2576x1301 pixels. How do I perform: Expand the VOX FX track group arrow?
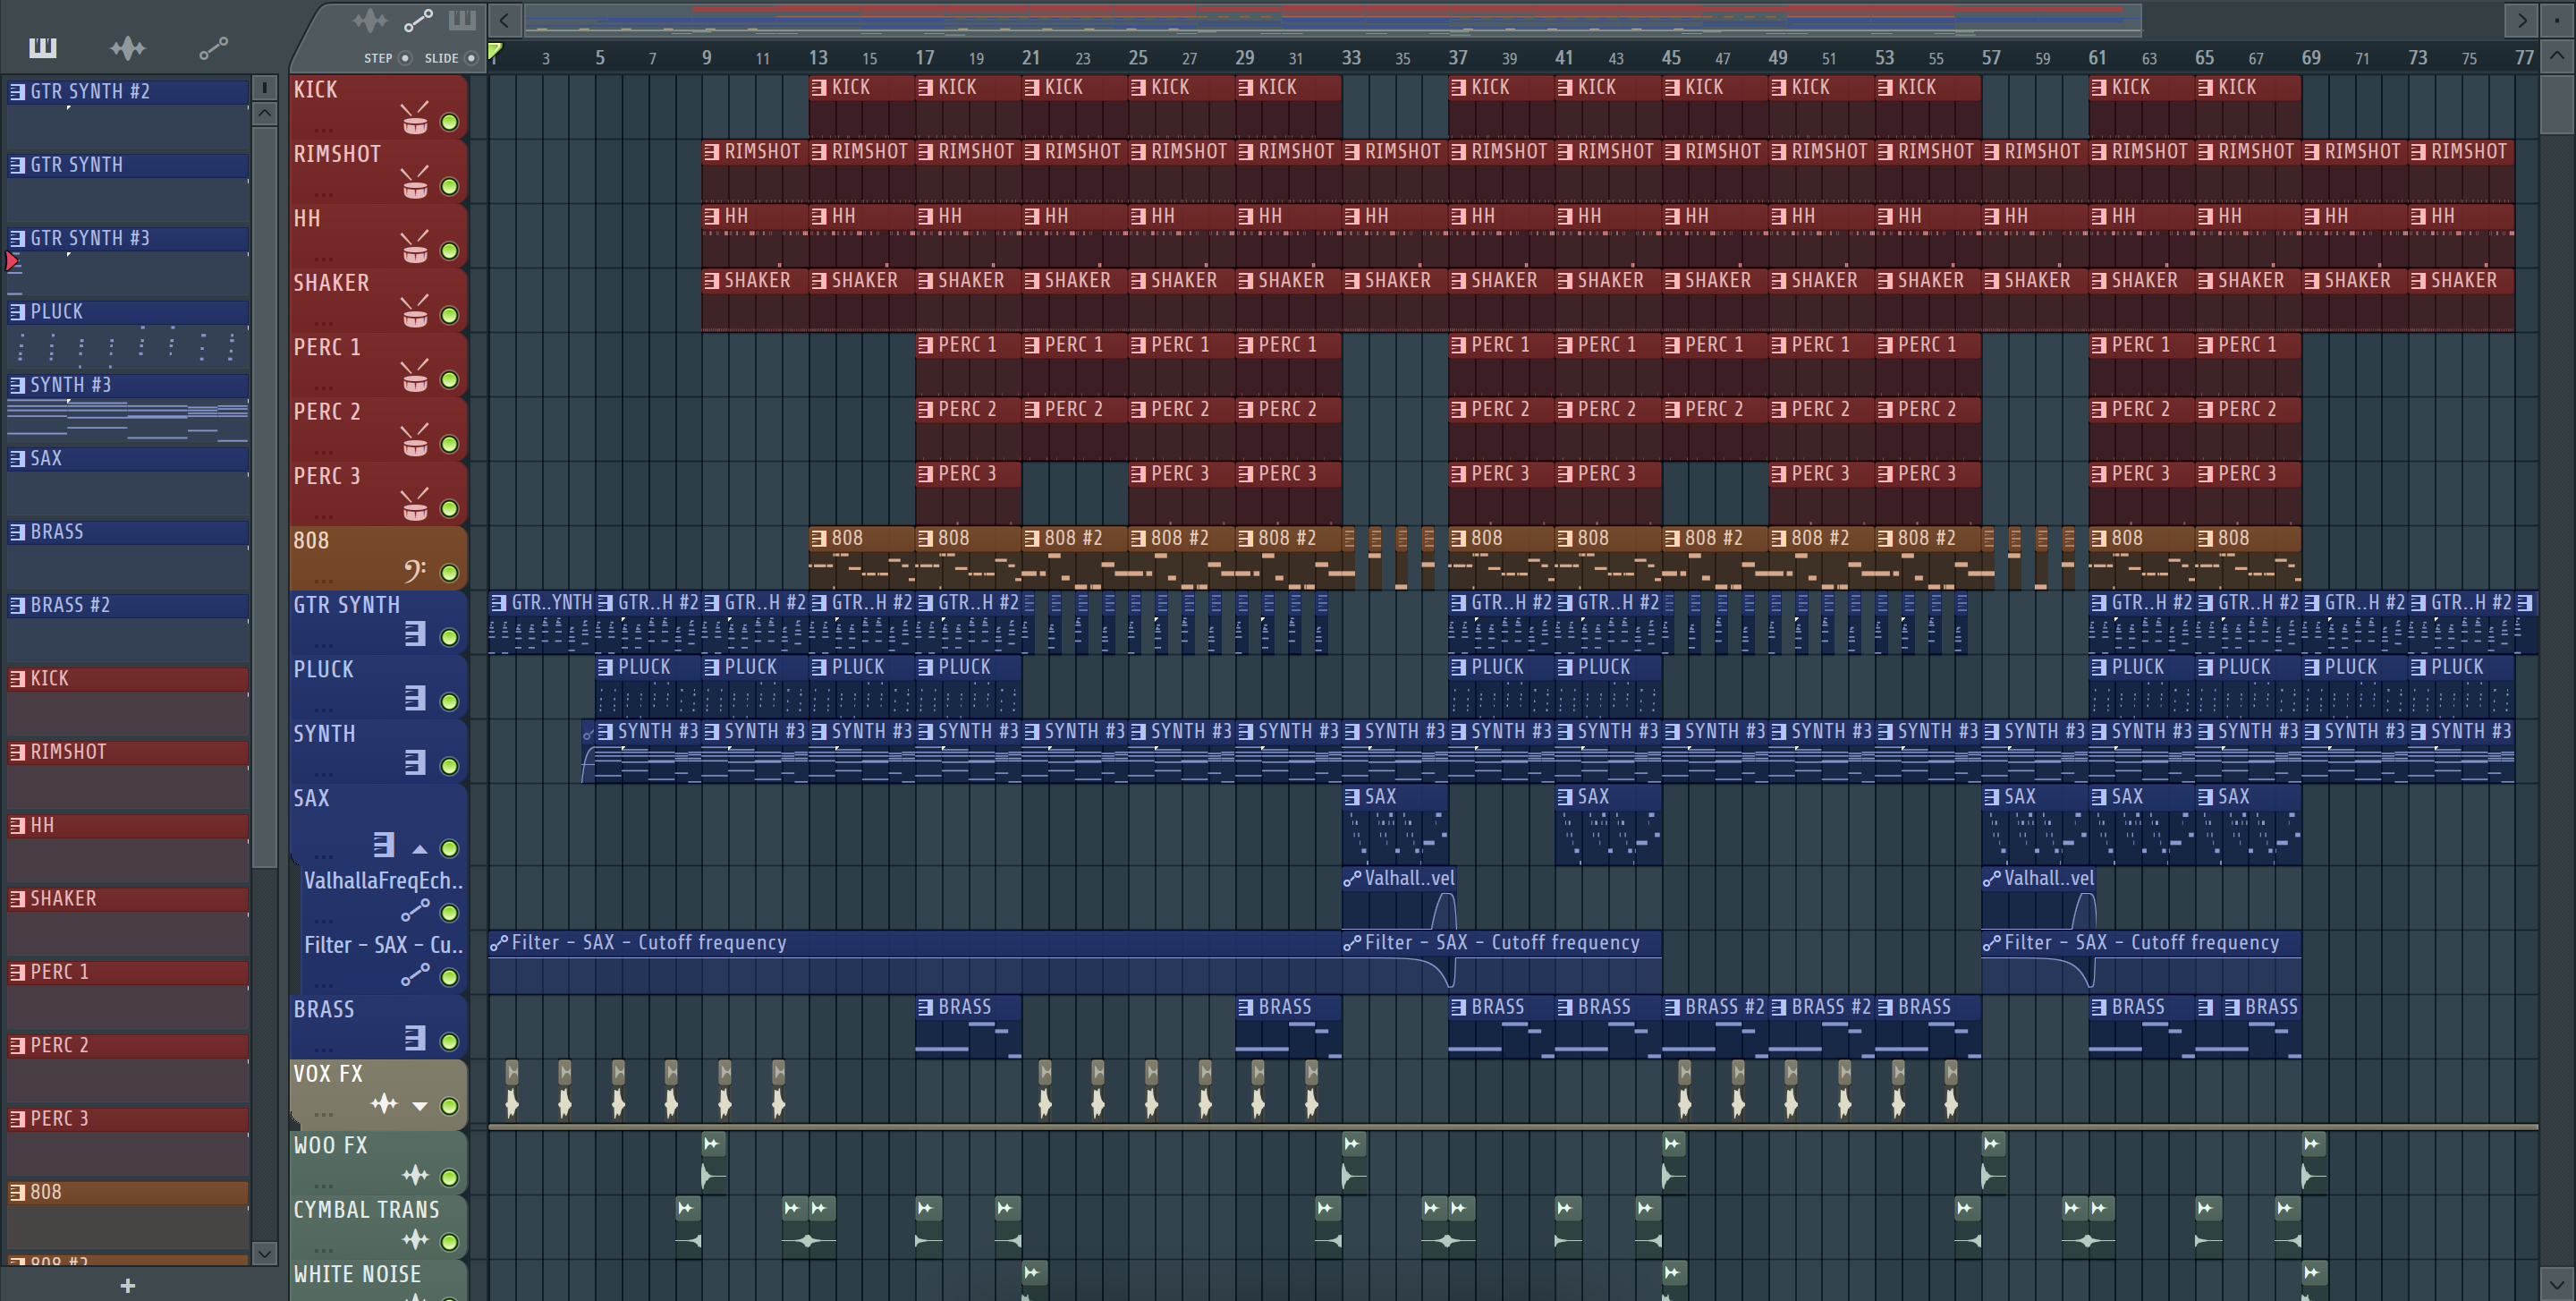tap(420, 1106)
